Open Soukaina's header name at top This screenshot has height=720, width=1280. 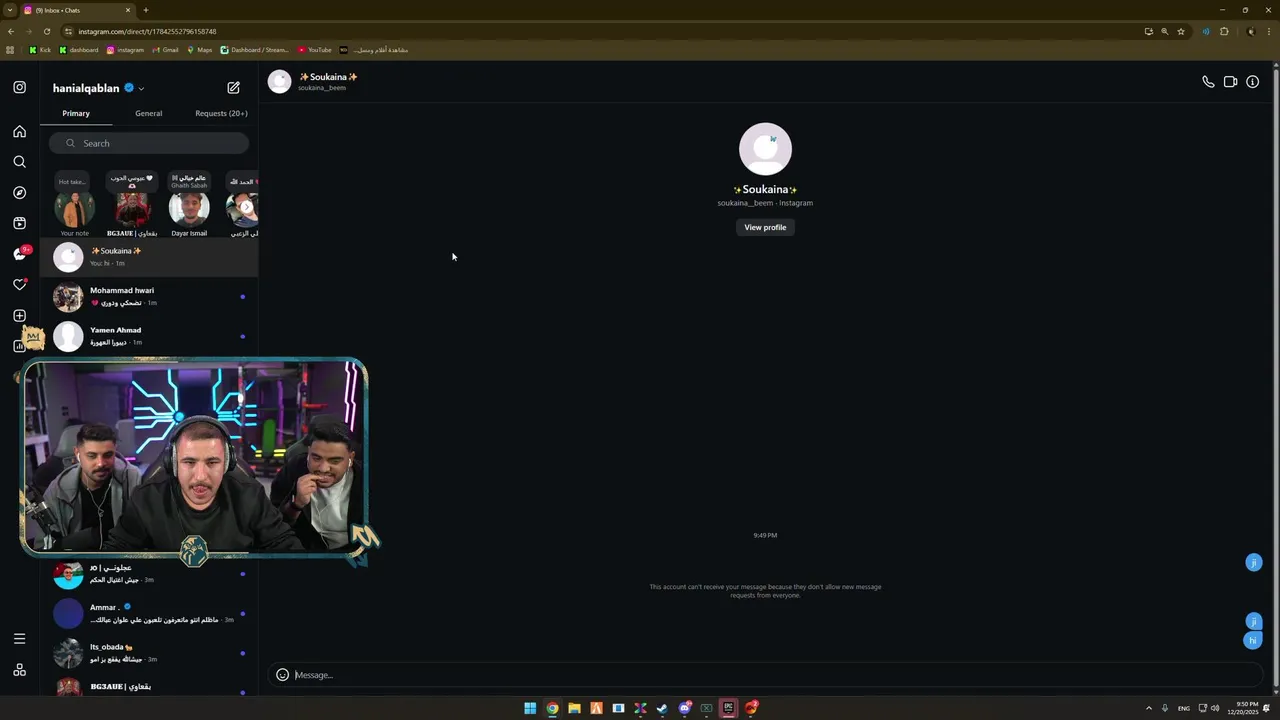pos(328,77)
